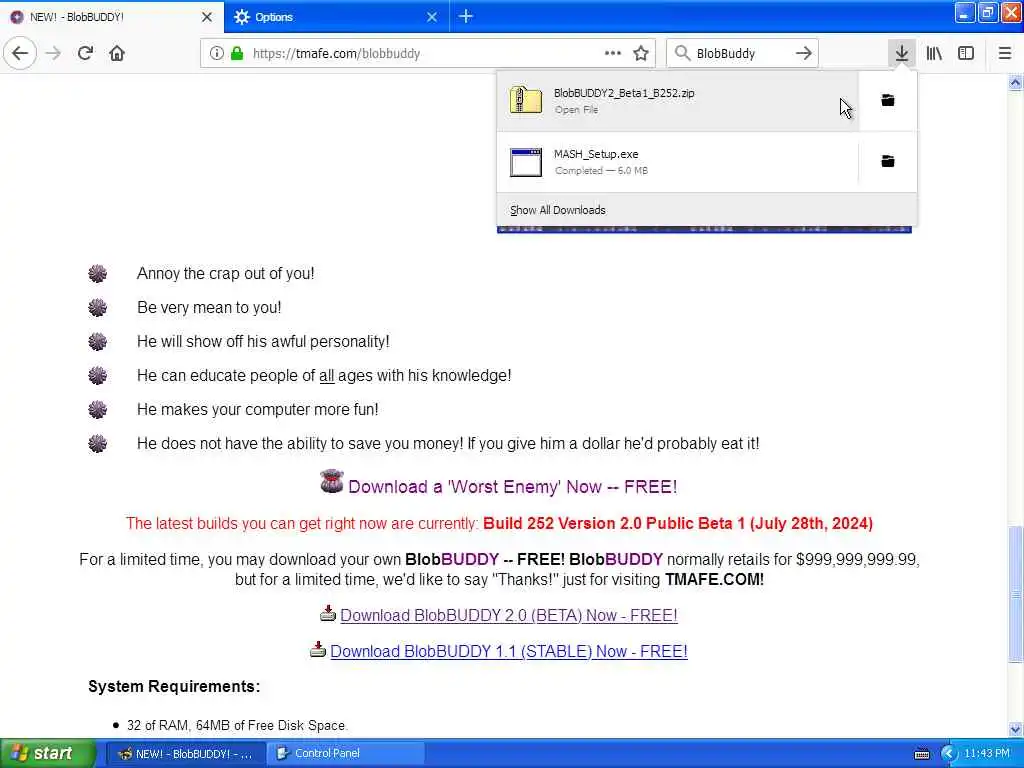1024x768 pixels.
Task: Open the Windows start button
Action: point(47,754)
